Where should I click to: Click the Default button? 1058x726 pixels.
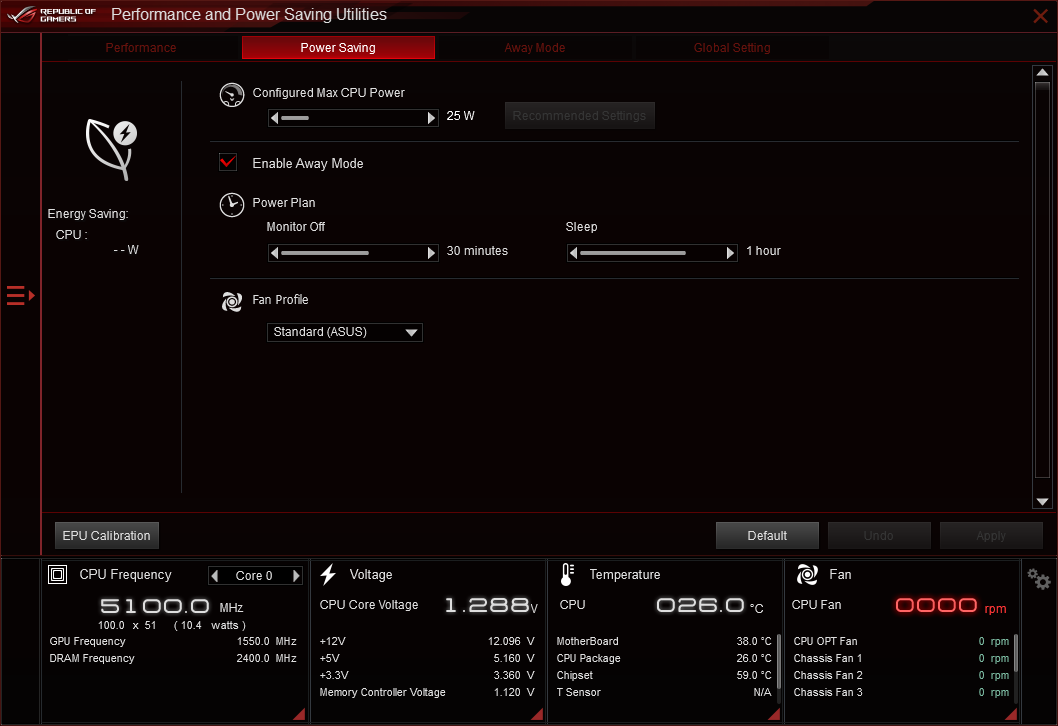[x=767, y=536]
